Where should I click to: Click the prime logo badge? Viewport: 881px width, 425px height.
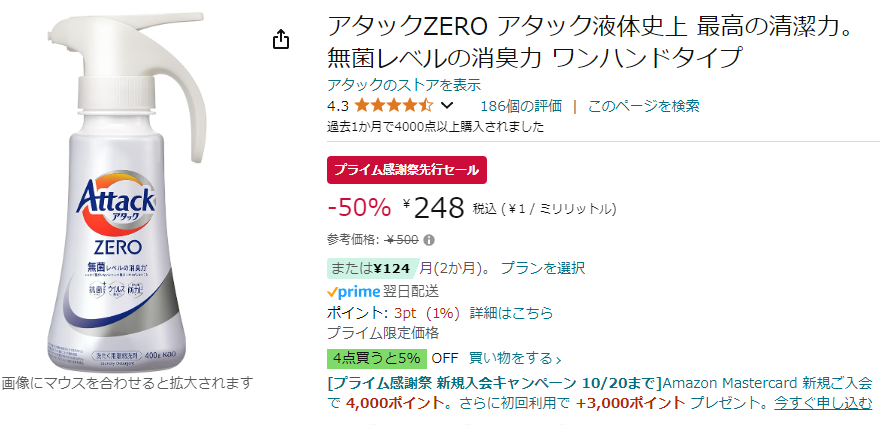point(353,291)
